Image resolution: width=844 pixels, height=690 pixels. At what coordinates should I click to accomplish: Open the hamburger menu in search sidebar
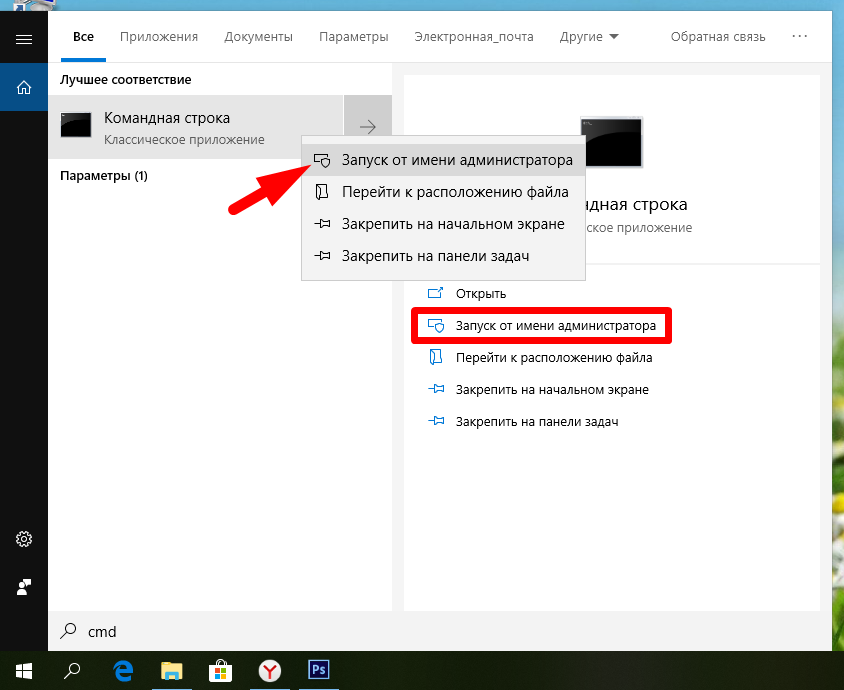click(x=24, y=39)
